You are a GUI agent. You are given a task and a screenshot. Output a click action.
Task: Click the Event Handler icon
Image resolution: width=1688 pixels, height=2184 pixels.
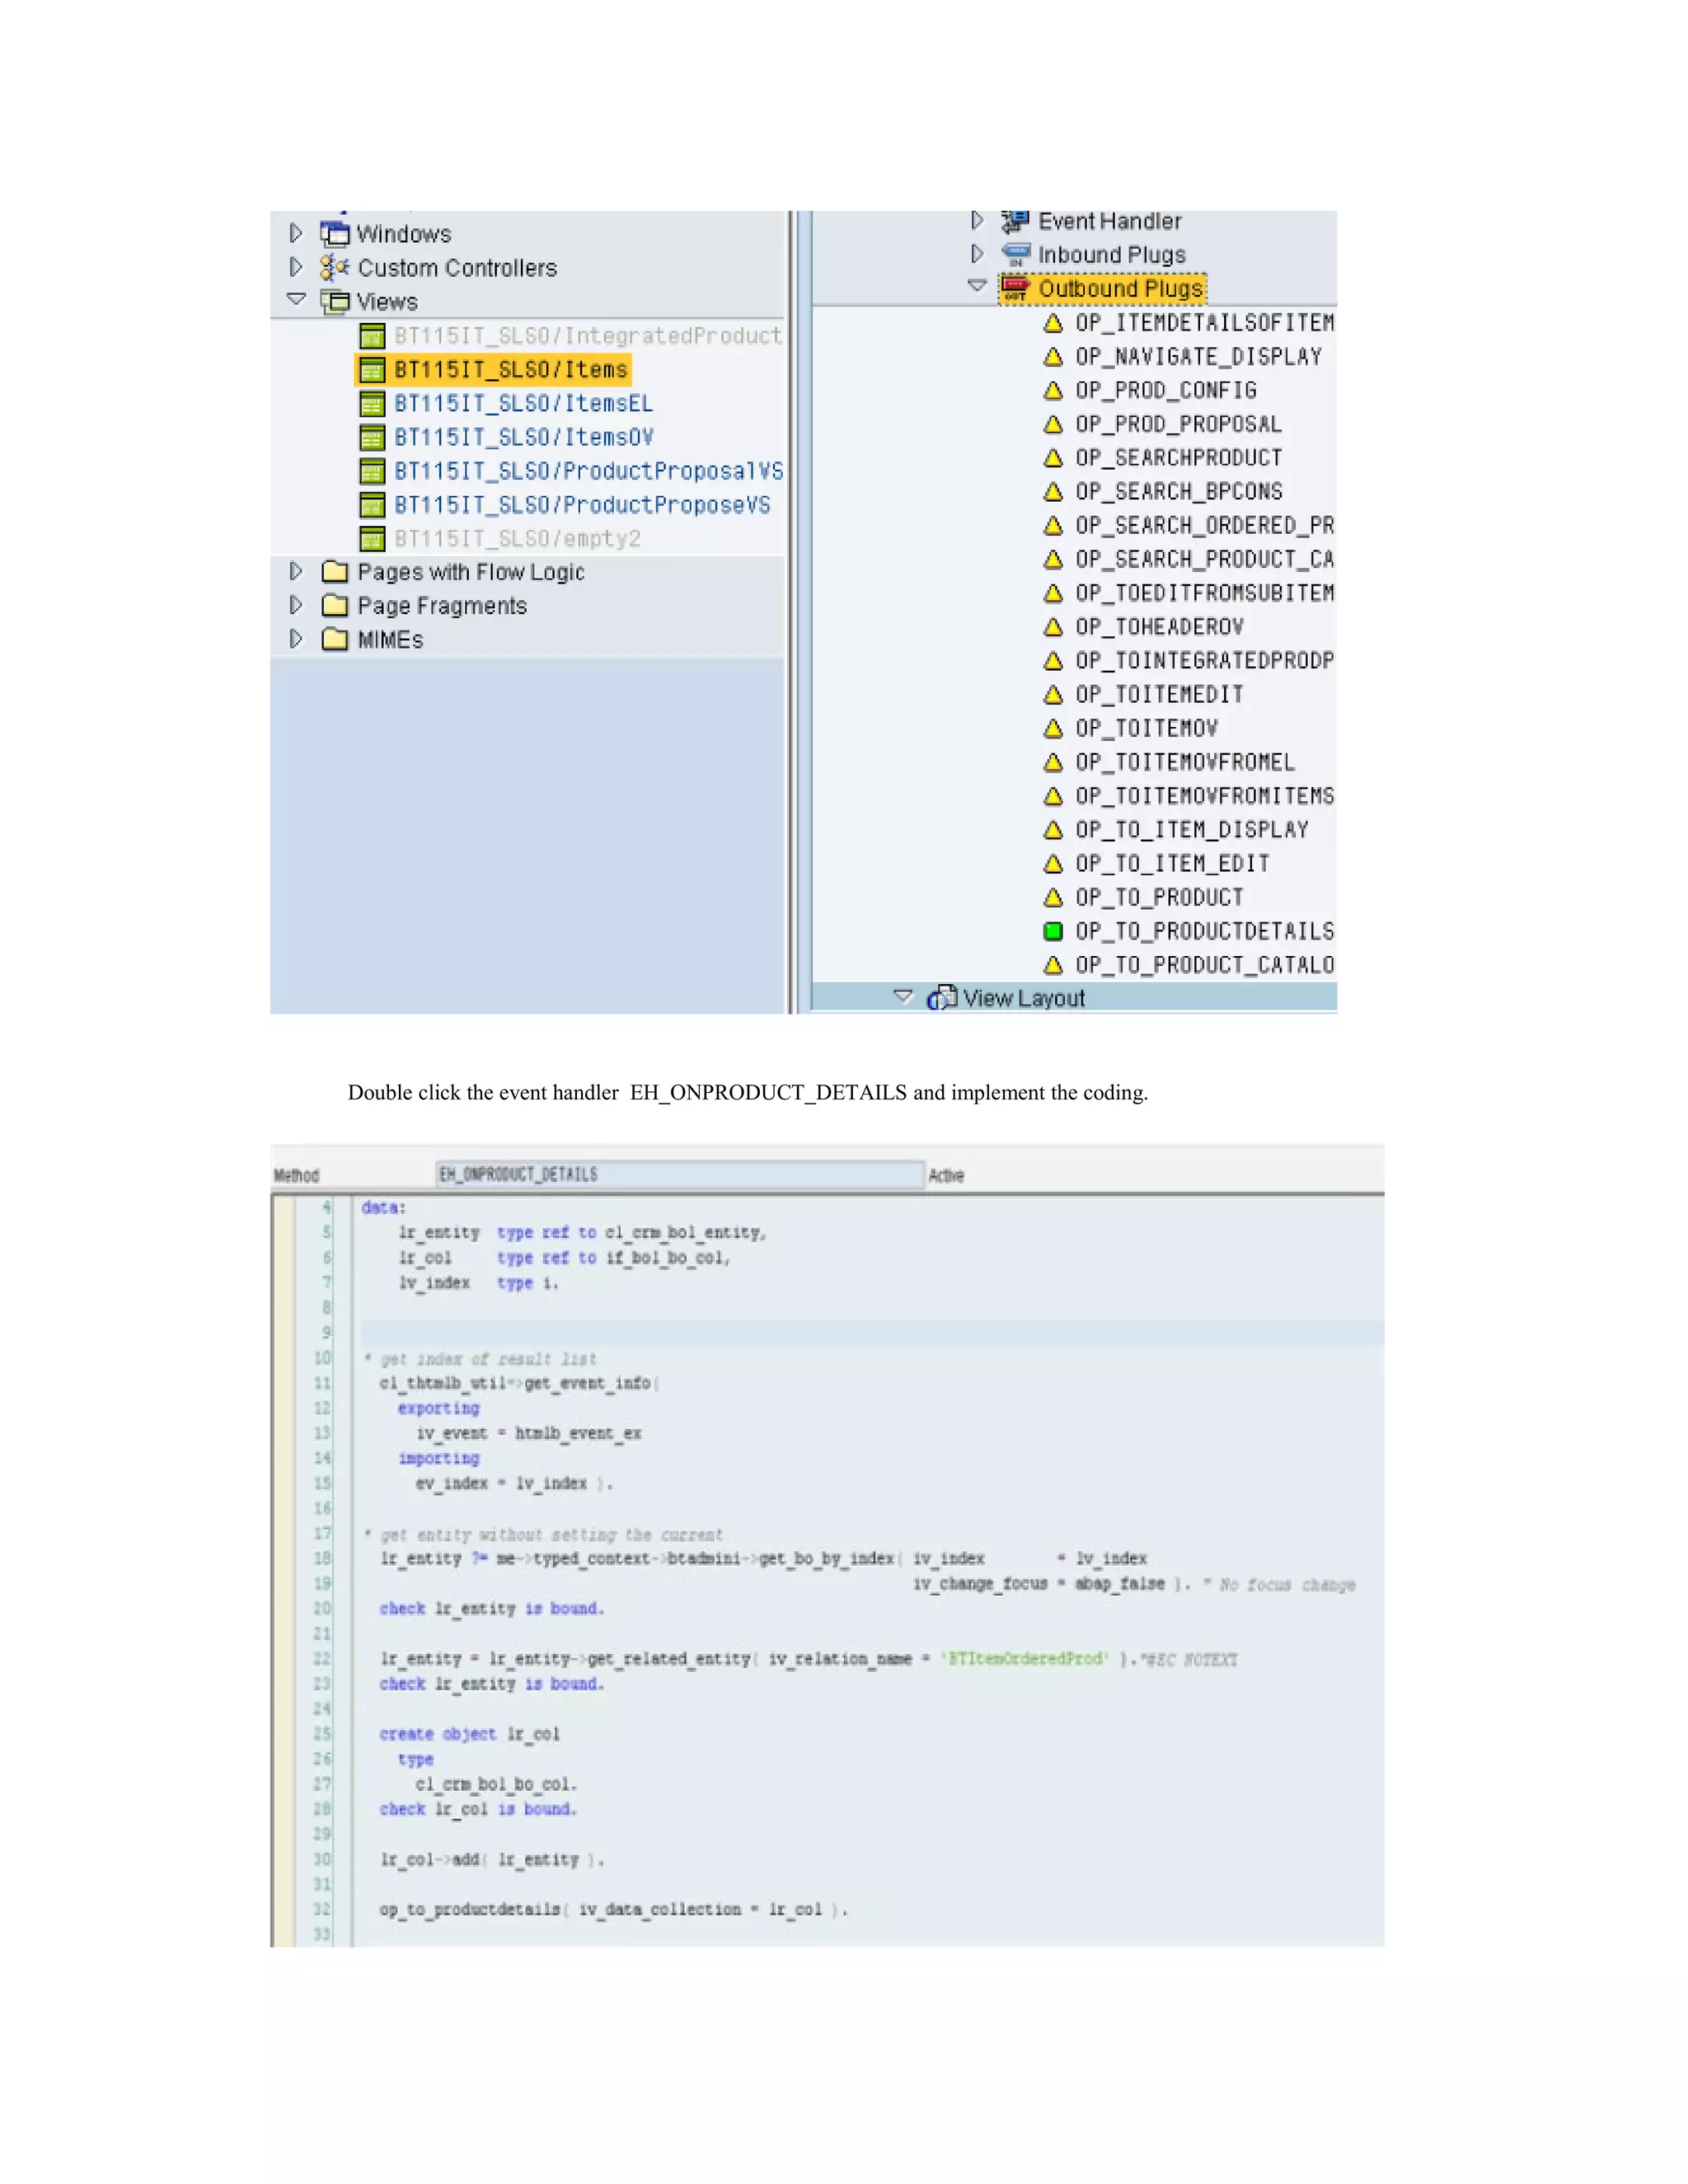[x=1016, y=221]
